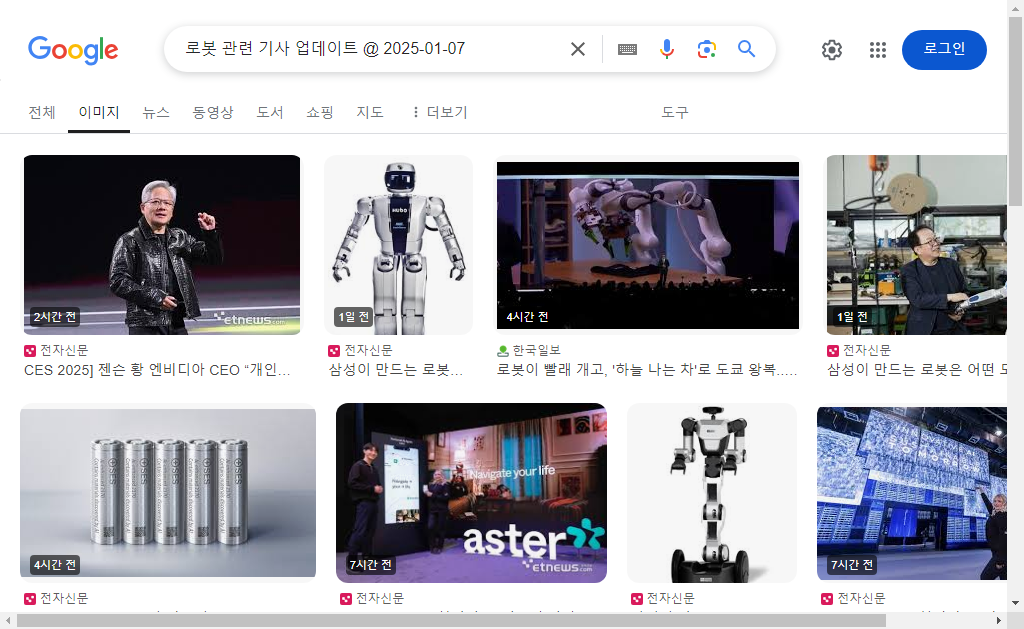1024x629 pixels.
Task: Click the 2시간 전 time badge
Action: 55,317
